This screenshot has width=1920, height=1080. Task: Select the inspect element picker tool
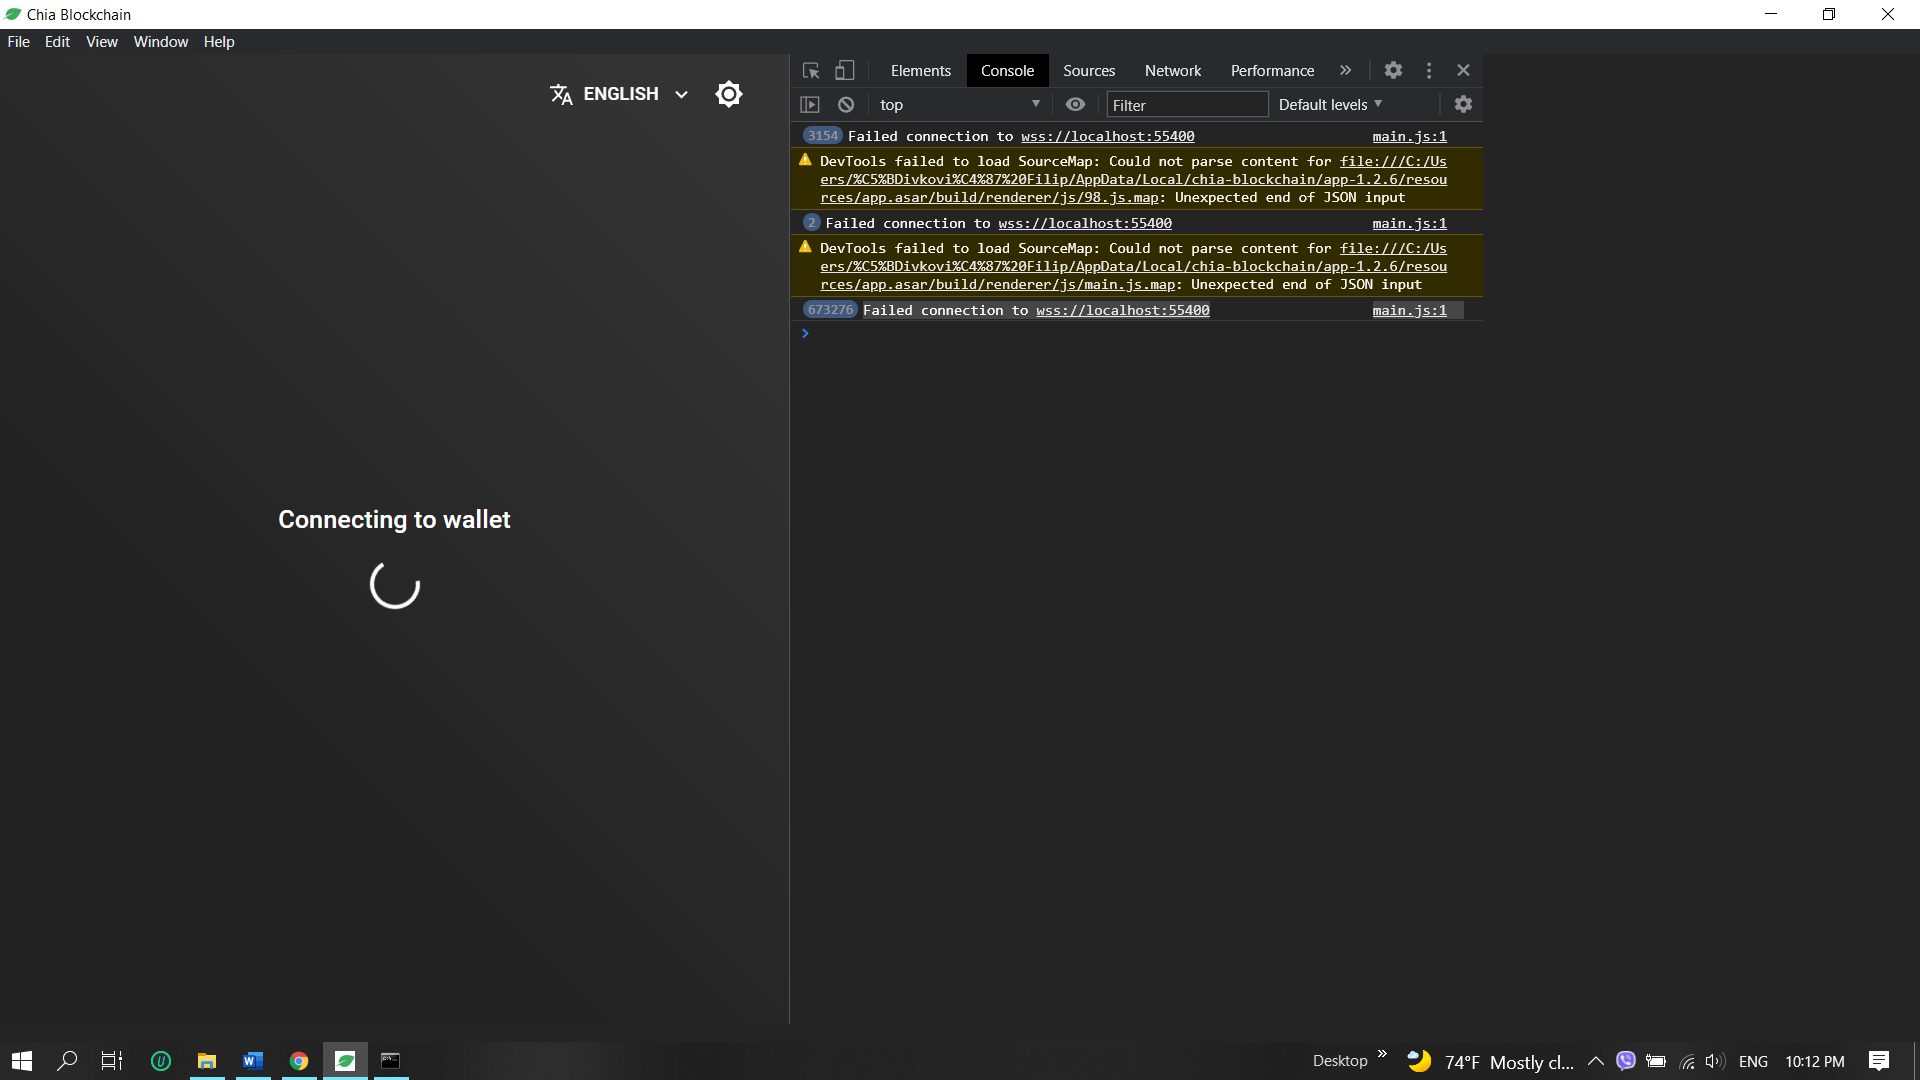click(811, 70)
